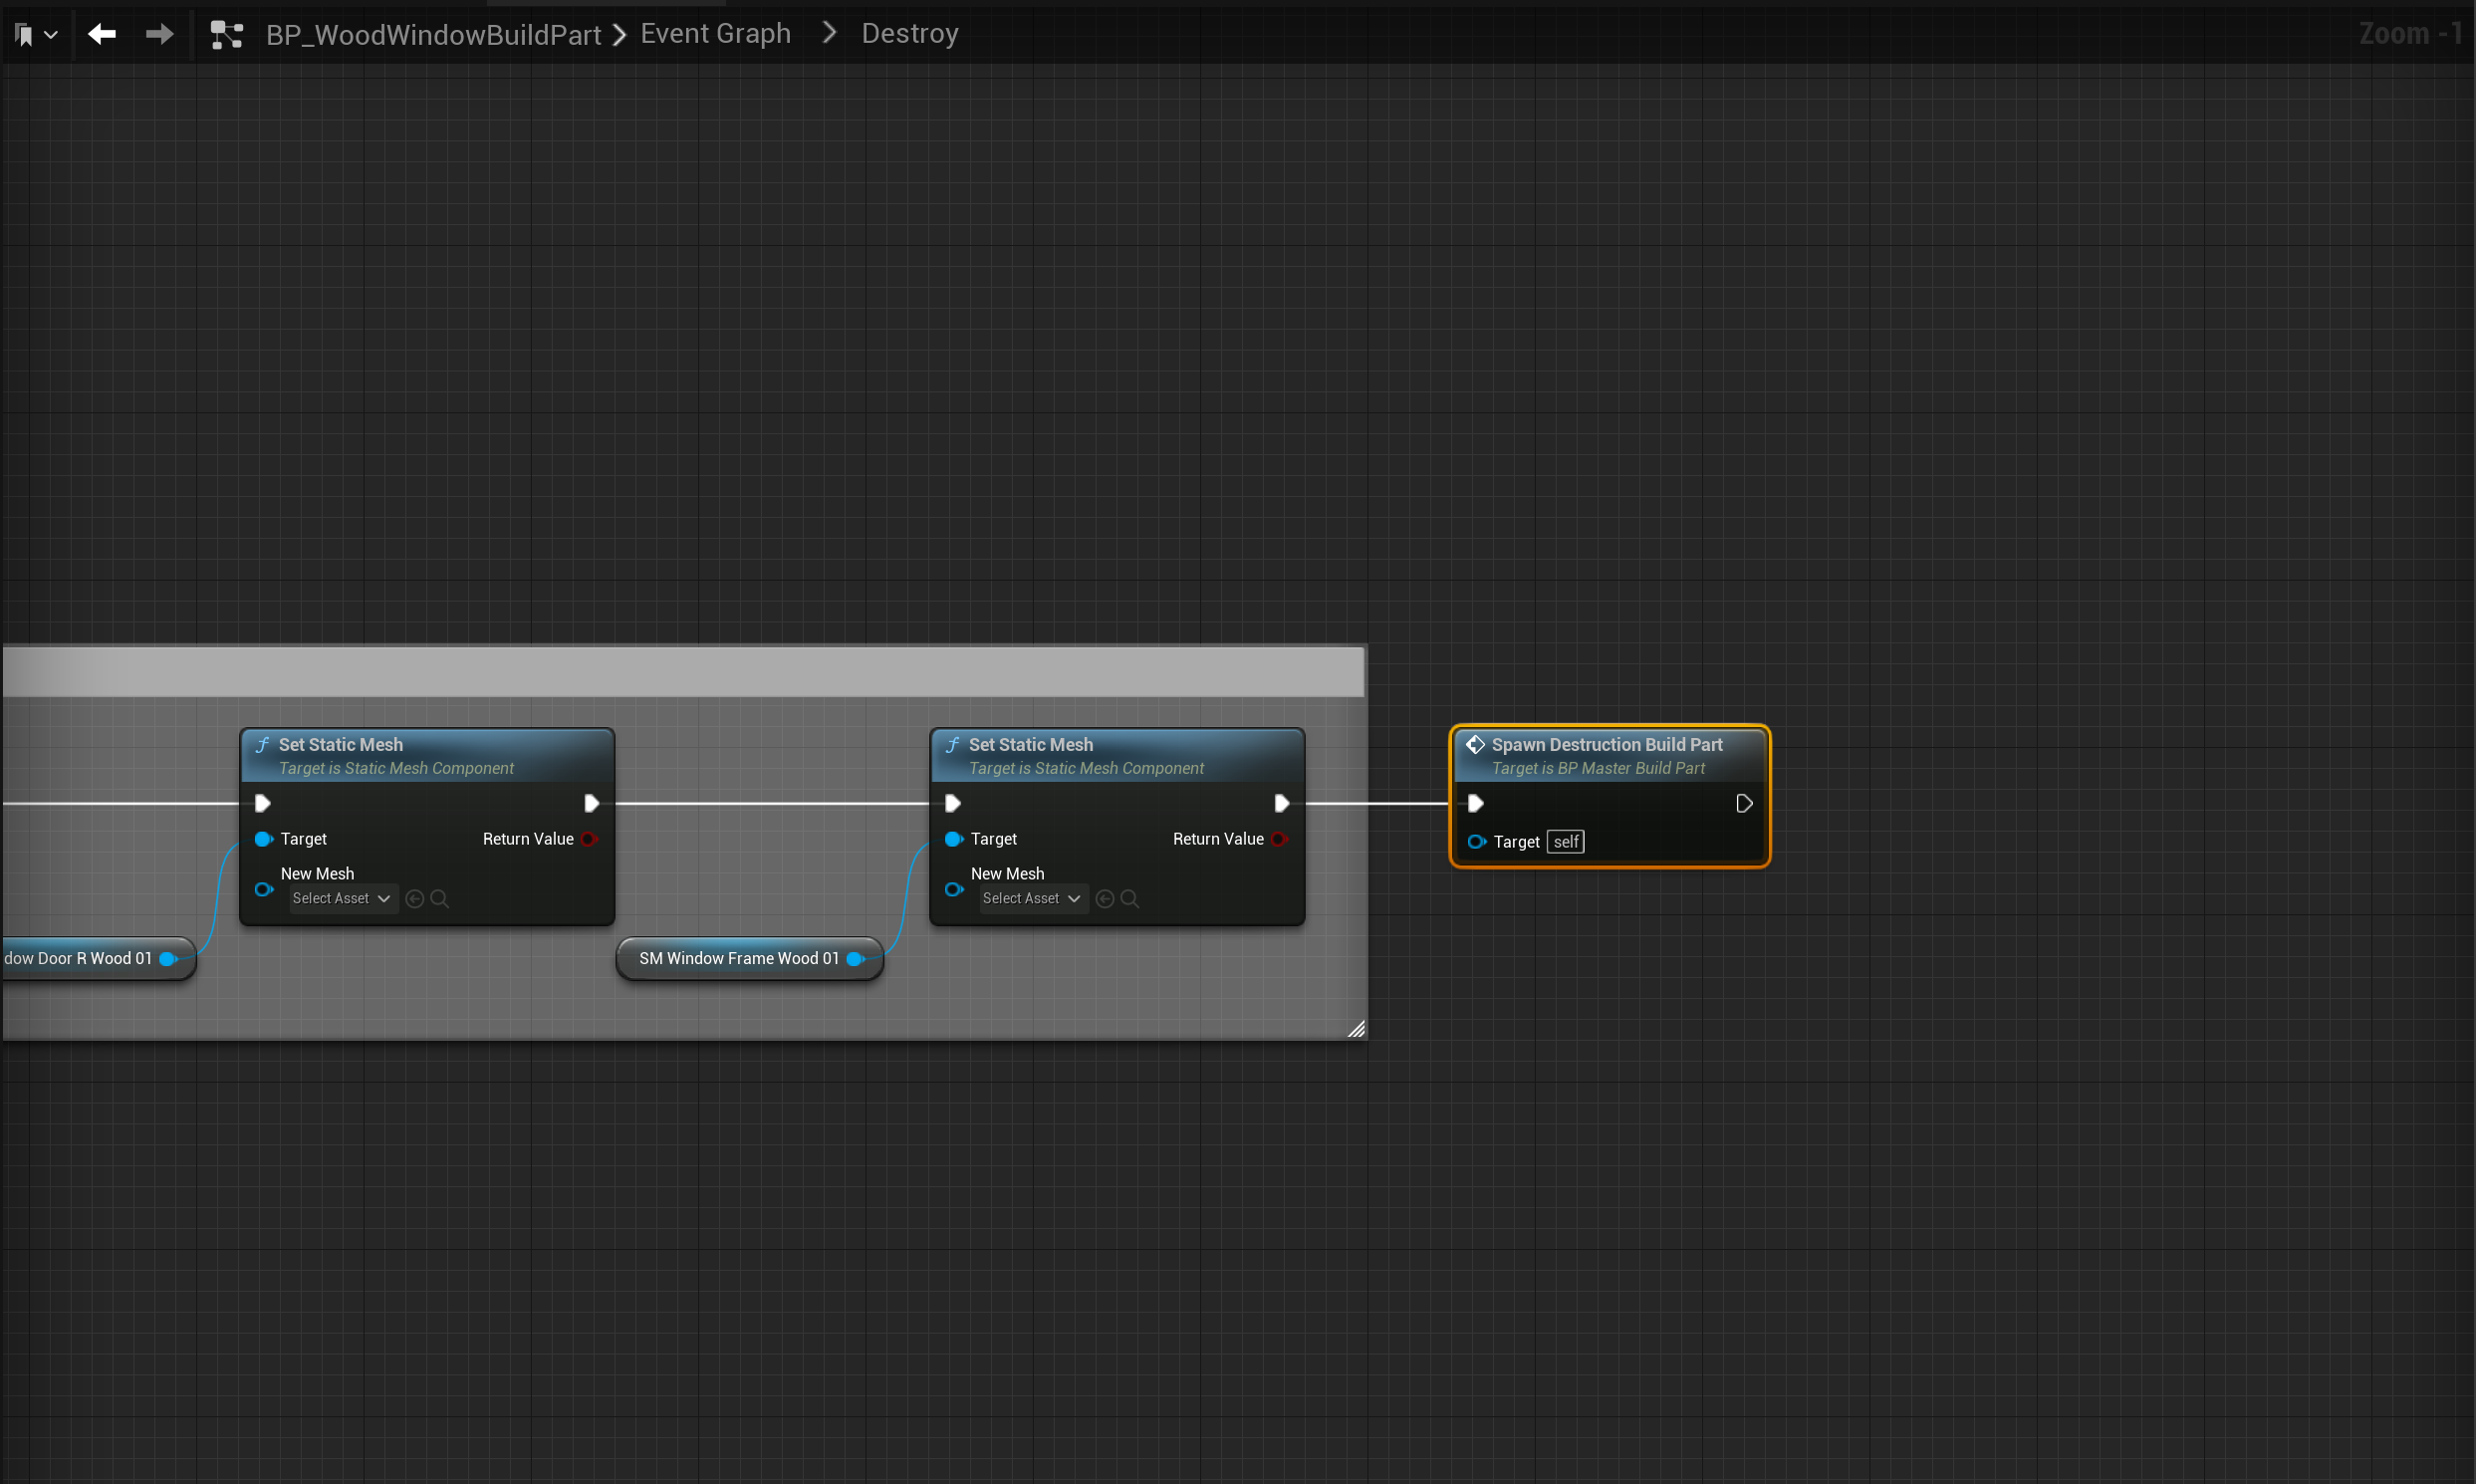This screenshot has width=2476, height=1484.
Task: Navigate to the Event Graph breadcrumb
Action: click(x=715, y=34)
